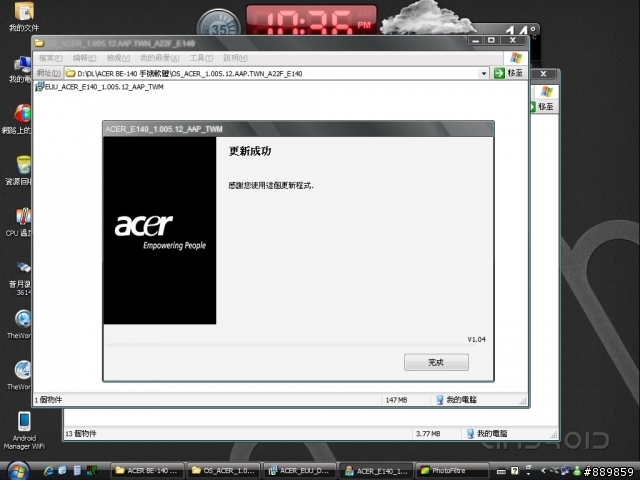Switch to PhotoFiltre taskbar item
Image resolution: width=640 pixels, height=480 pixels.
[452, 471]
